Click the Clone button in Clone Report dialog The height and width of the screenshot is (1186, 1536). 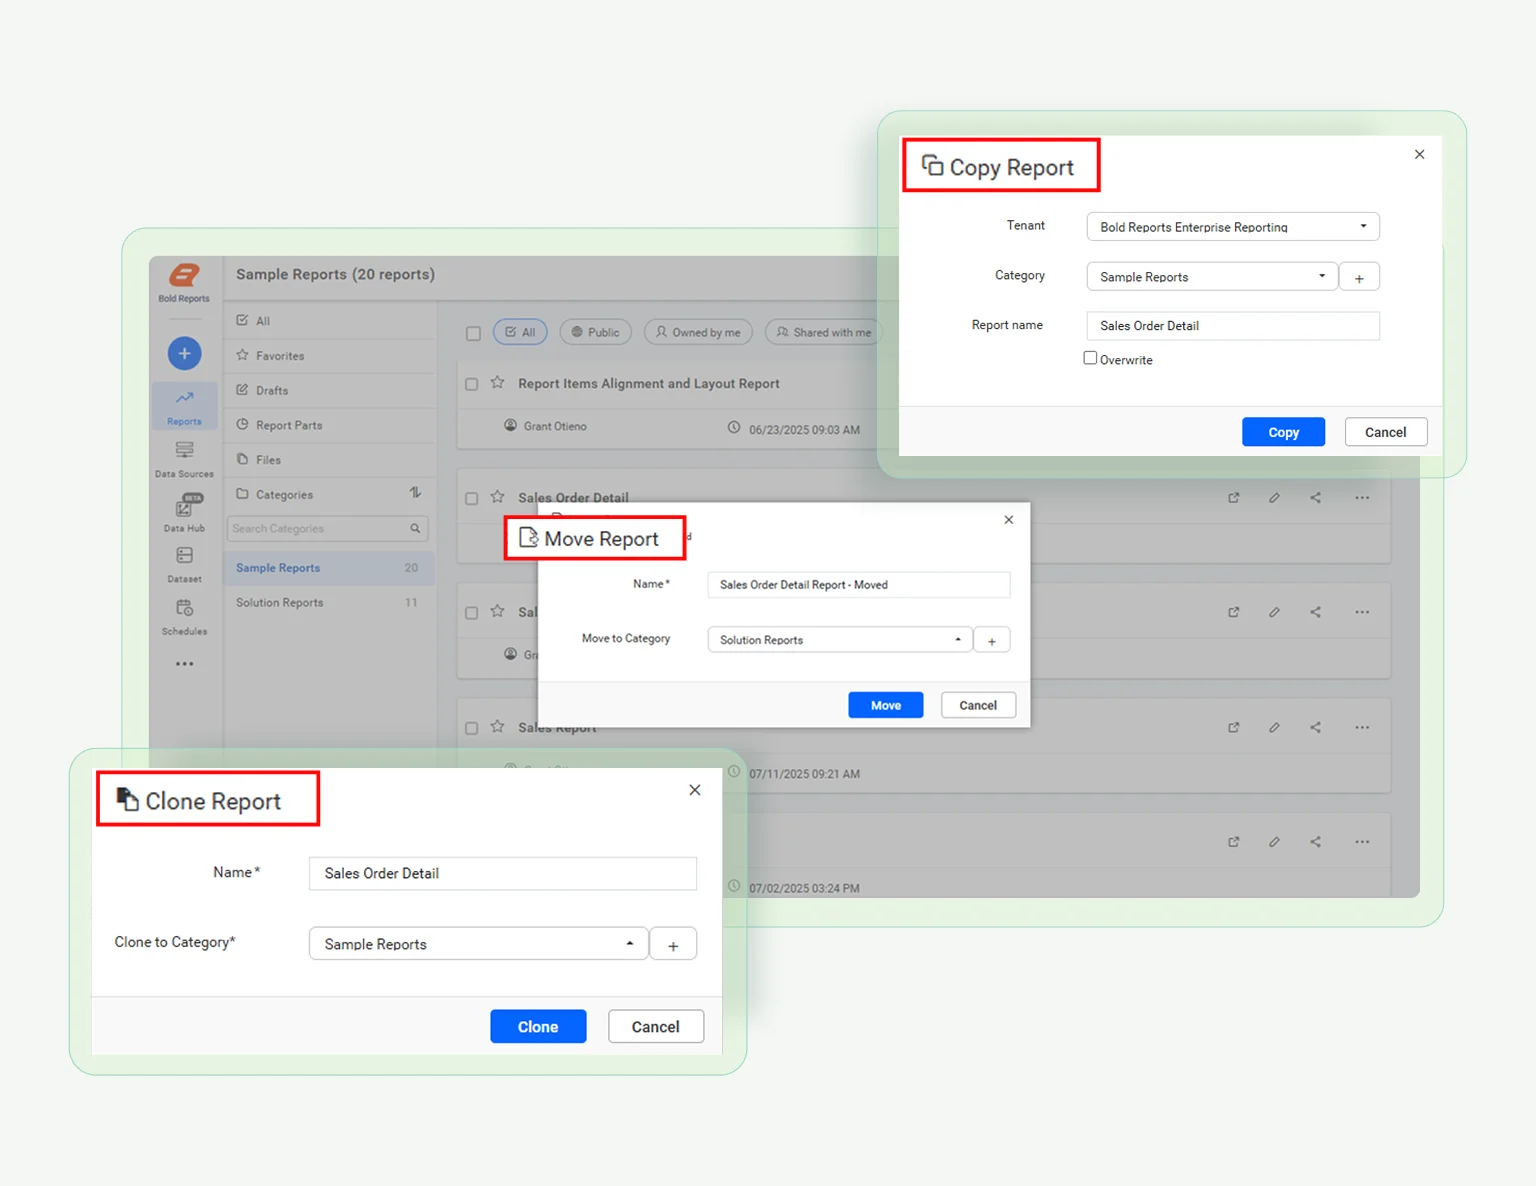[537, 1026]
